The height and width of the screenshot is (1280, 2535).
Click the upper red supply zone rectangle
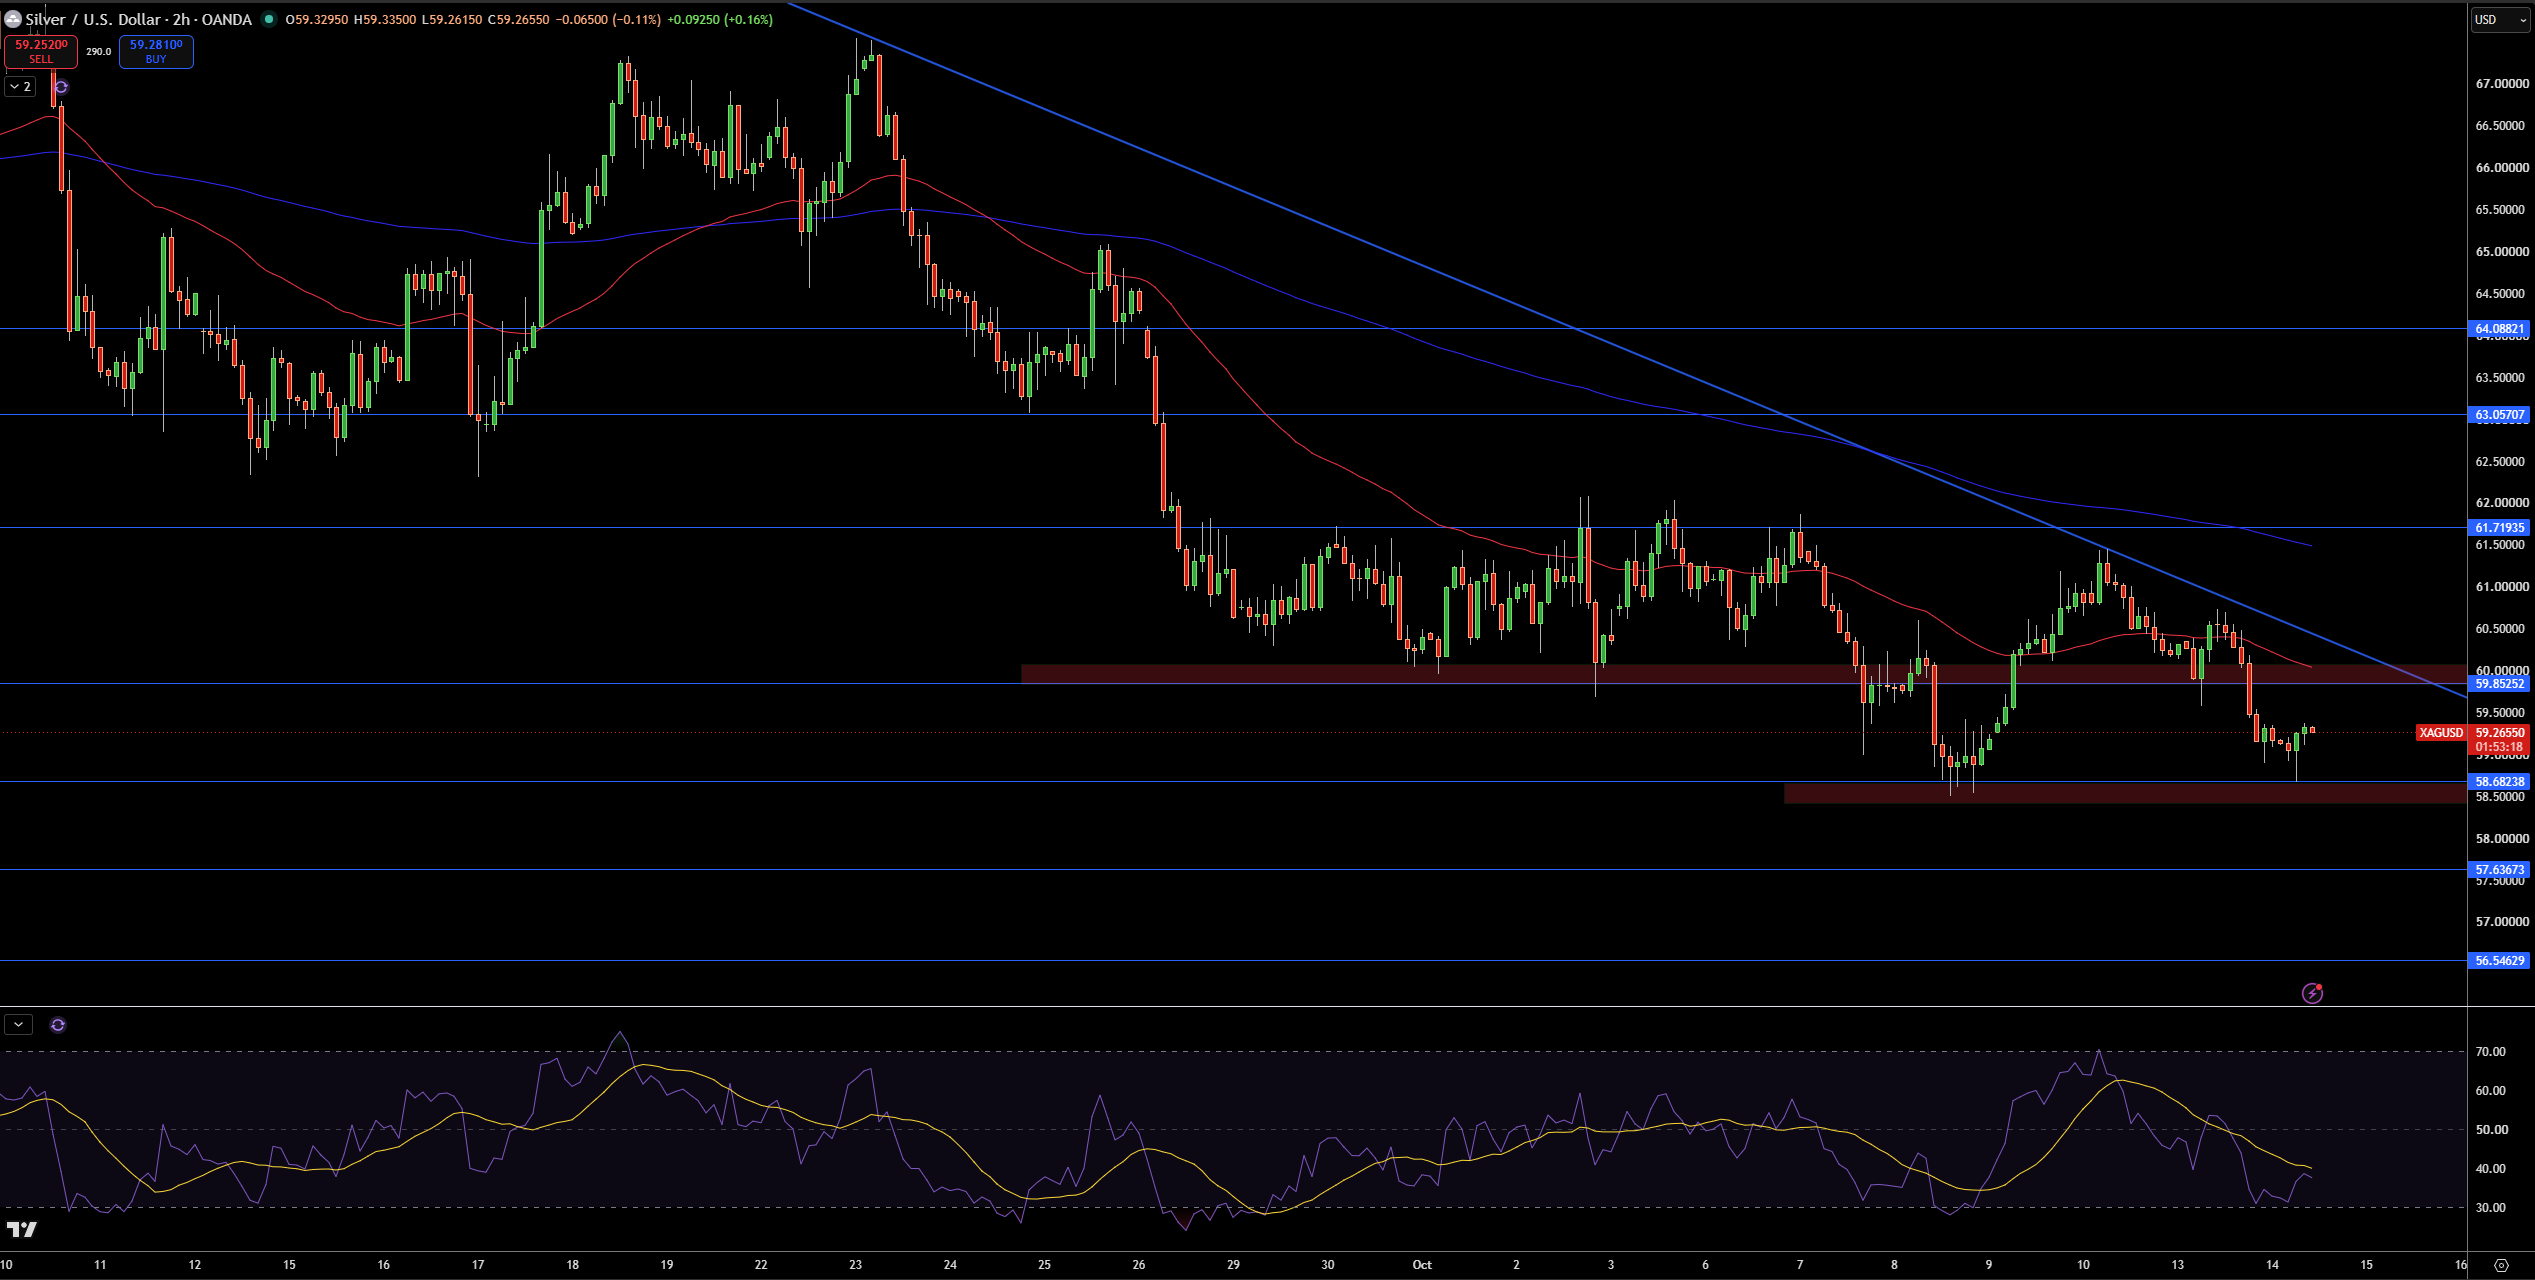pyautogui.click(x=1744, y=675)
